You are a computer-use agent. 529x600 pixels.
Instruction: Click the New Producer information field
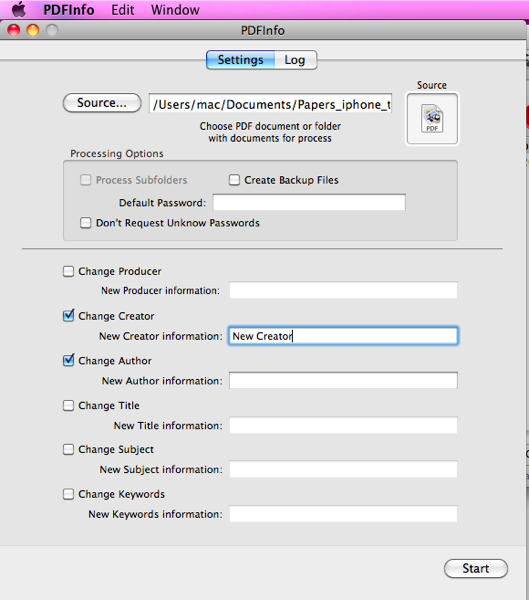[x=343, y=290]
